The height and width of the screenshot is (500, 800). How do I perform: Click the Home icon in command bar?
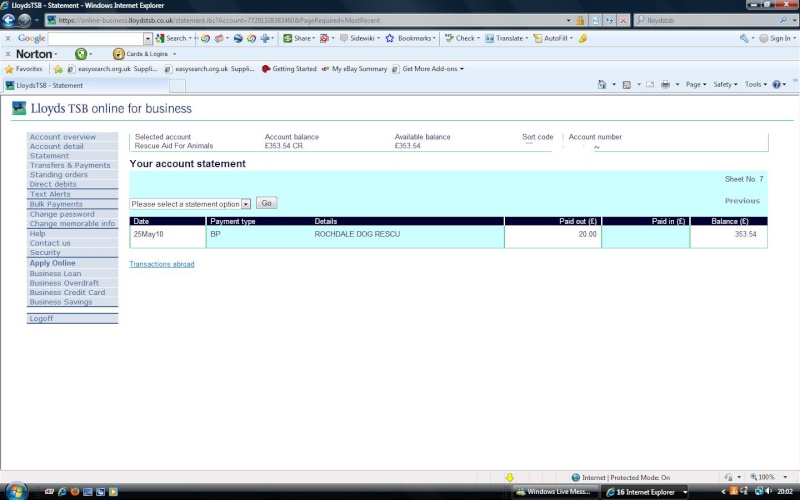602,85
